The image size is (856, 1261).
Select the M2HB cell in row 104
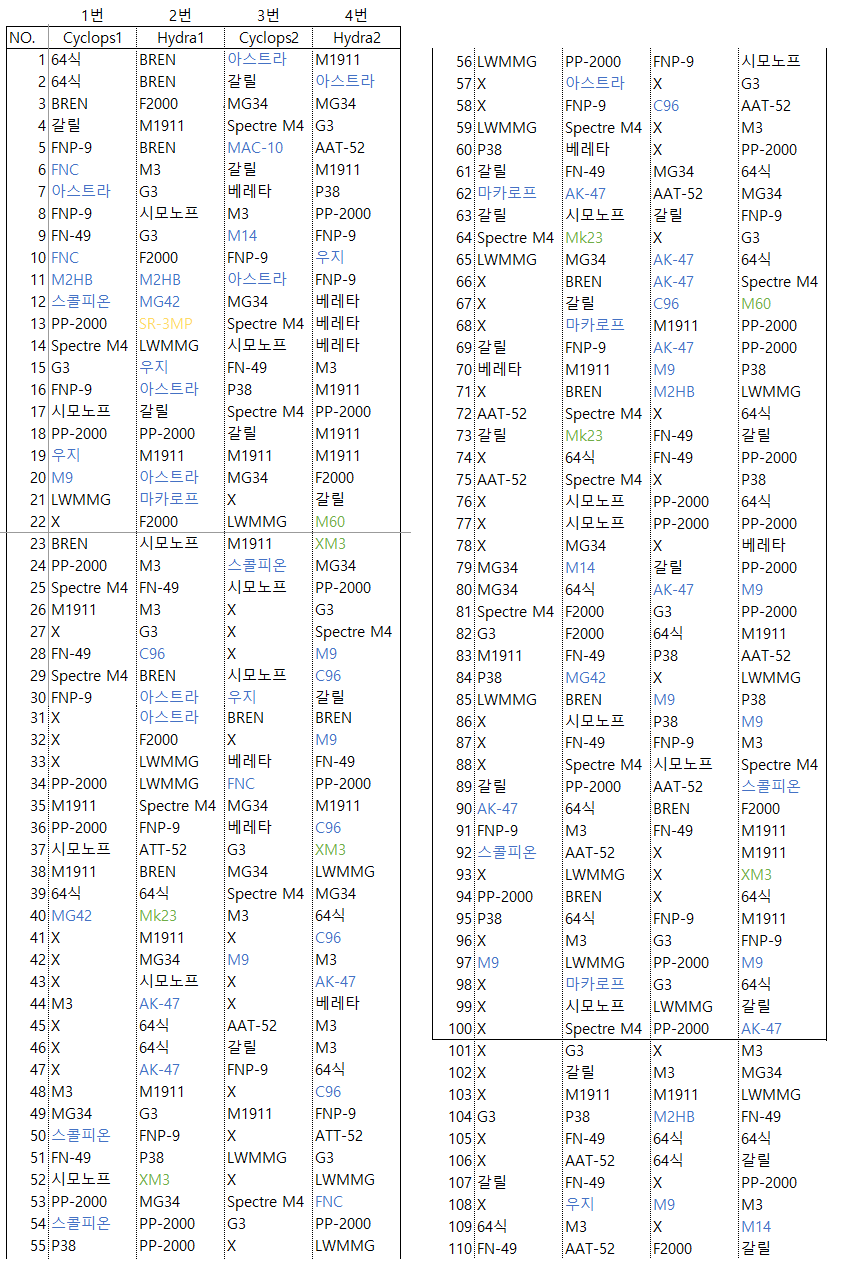tap(674, 1116)
